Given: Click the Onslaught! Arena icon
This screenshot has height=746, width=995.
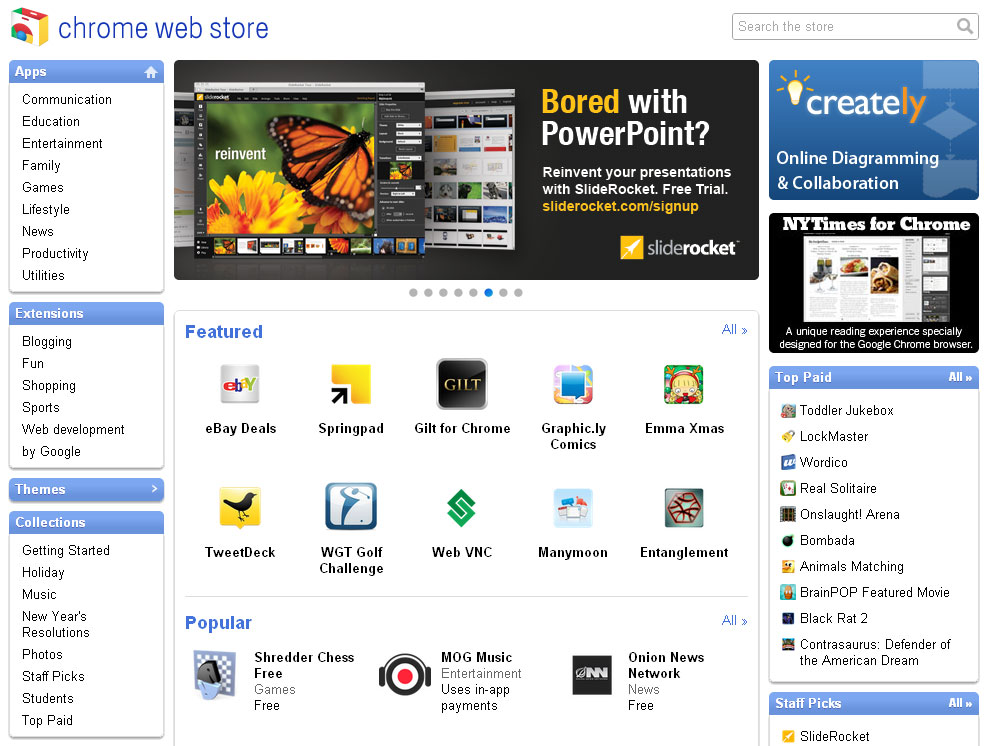Looking at the screenshot, I should point(788,514).
